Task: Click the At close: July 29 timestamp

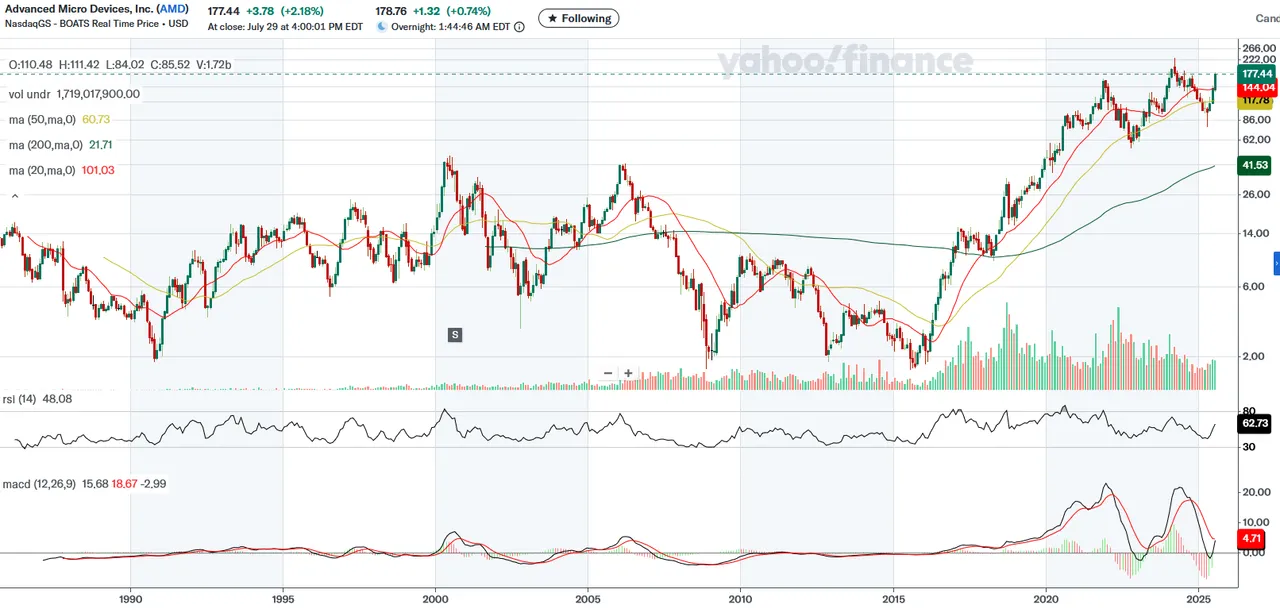Action: tap(285, 27)
